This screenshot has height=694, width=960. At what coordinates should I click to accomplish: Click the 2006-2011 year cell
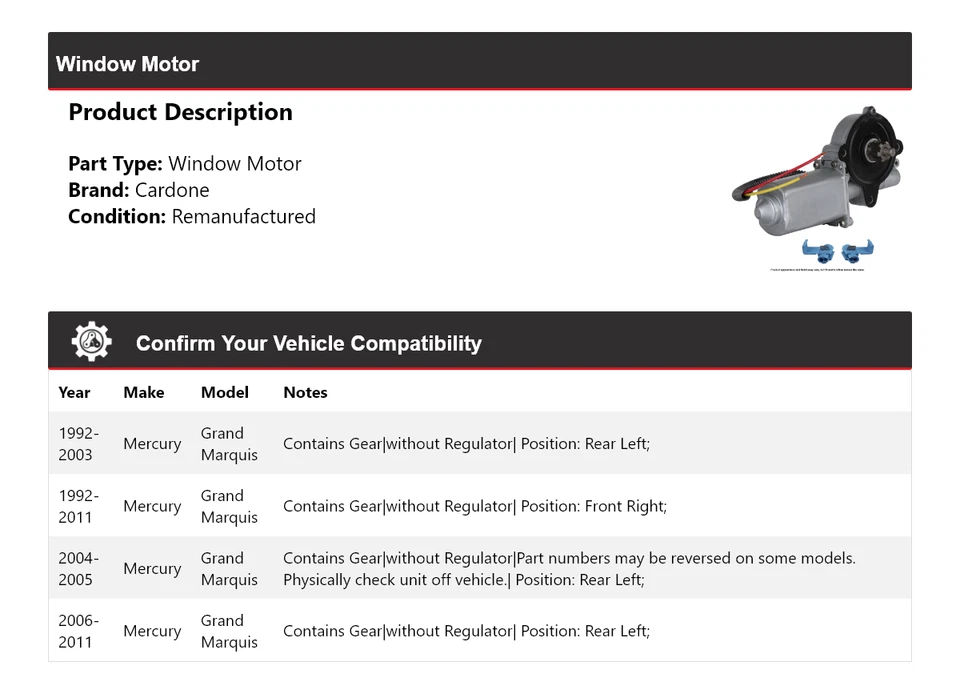78,631
